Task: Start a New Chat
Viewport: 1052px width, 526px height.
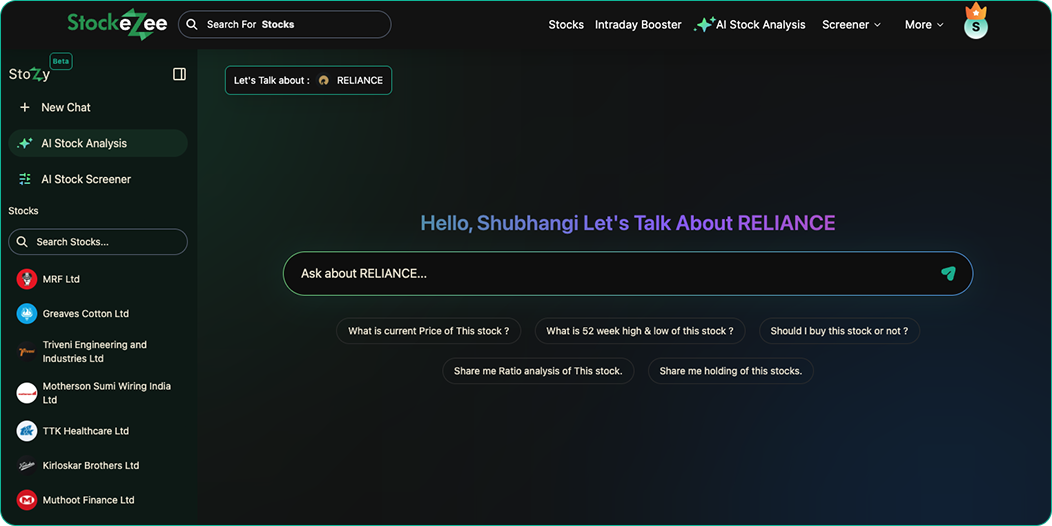Action: click(66, 107)
